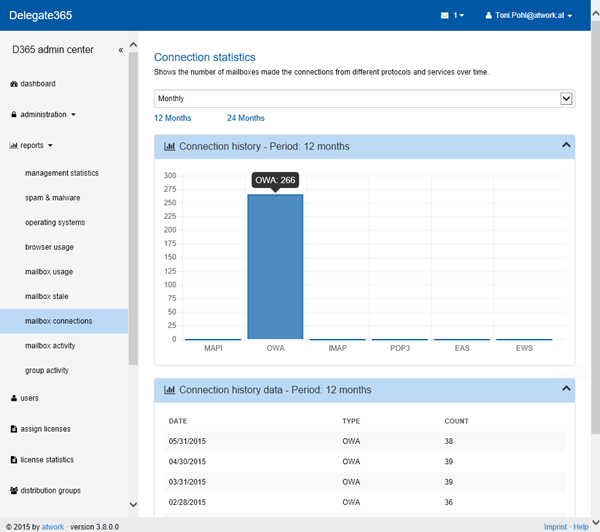Click the mail envelope icon in header
600x532 pixels.
pyautogui.click(x=445, y=16)
